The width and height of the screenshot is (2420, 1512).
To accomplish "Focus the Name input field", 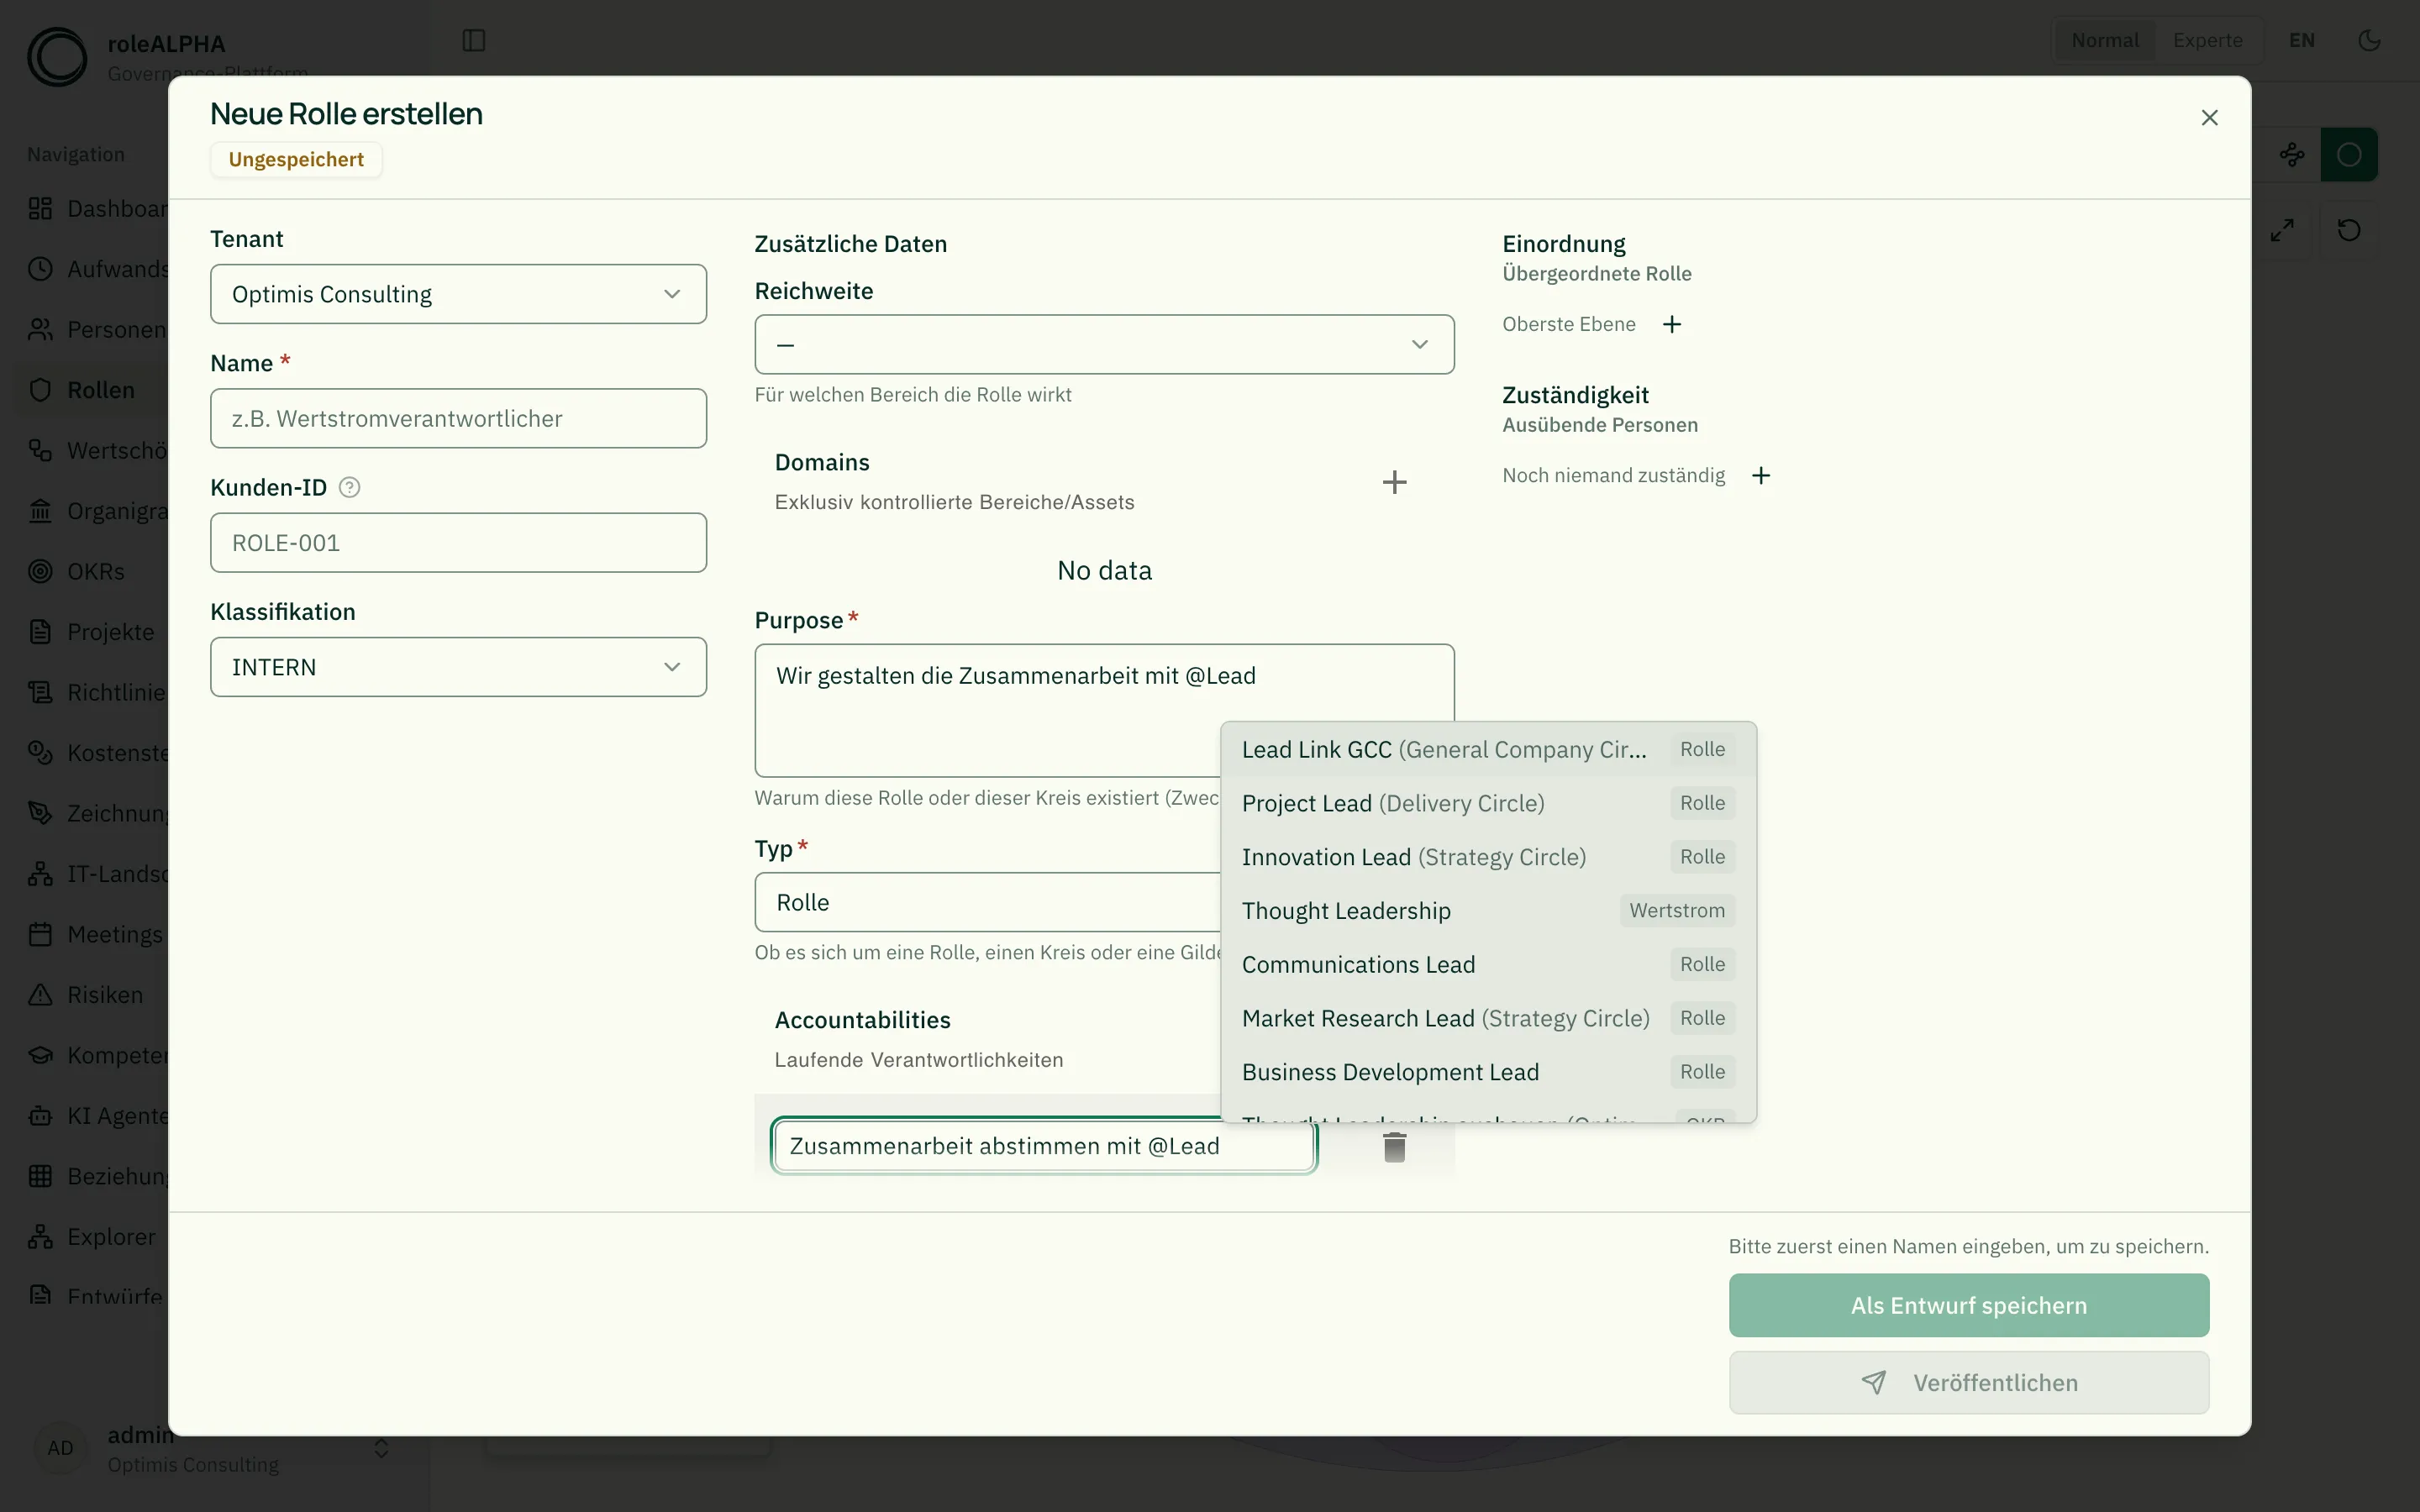I will (458, 418).
